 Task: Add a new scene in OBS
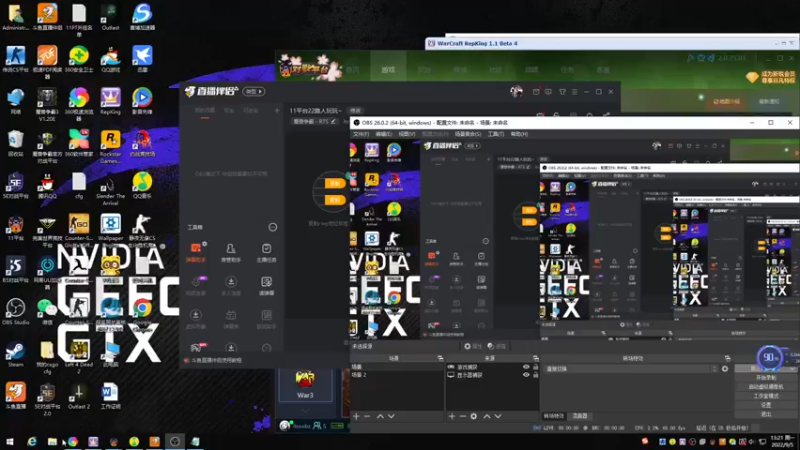click(x=356, y=416)
